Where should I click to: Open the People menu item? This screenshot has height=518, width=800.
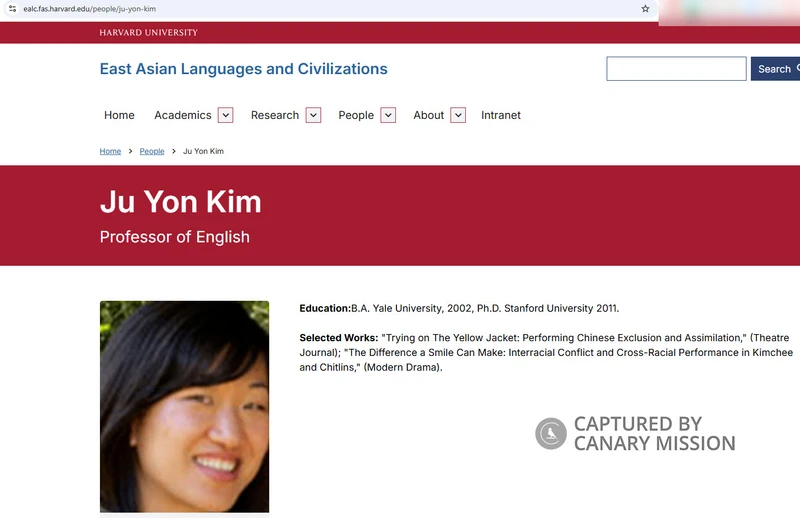coord(356,115)
